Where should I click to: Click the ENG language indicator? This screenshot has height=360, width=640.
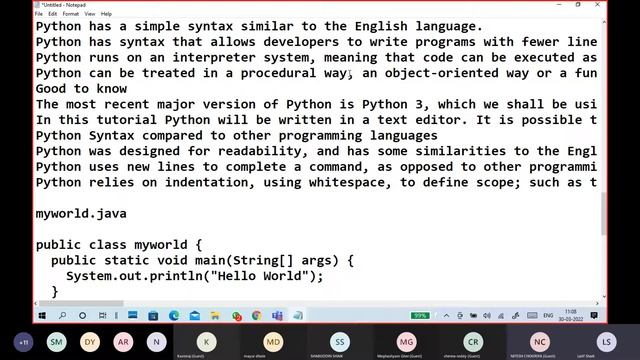tap(548, 316)
